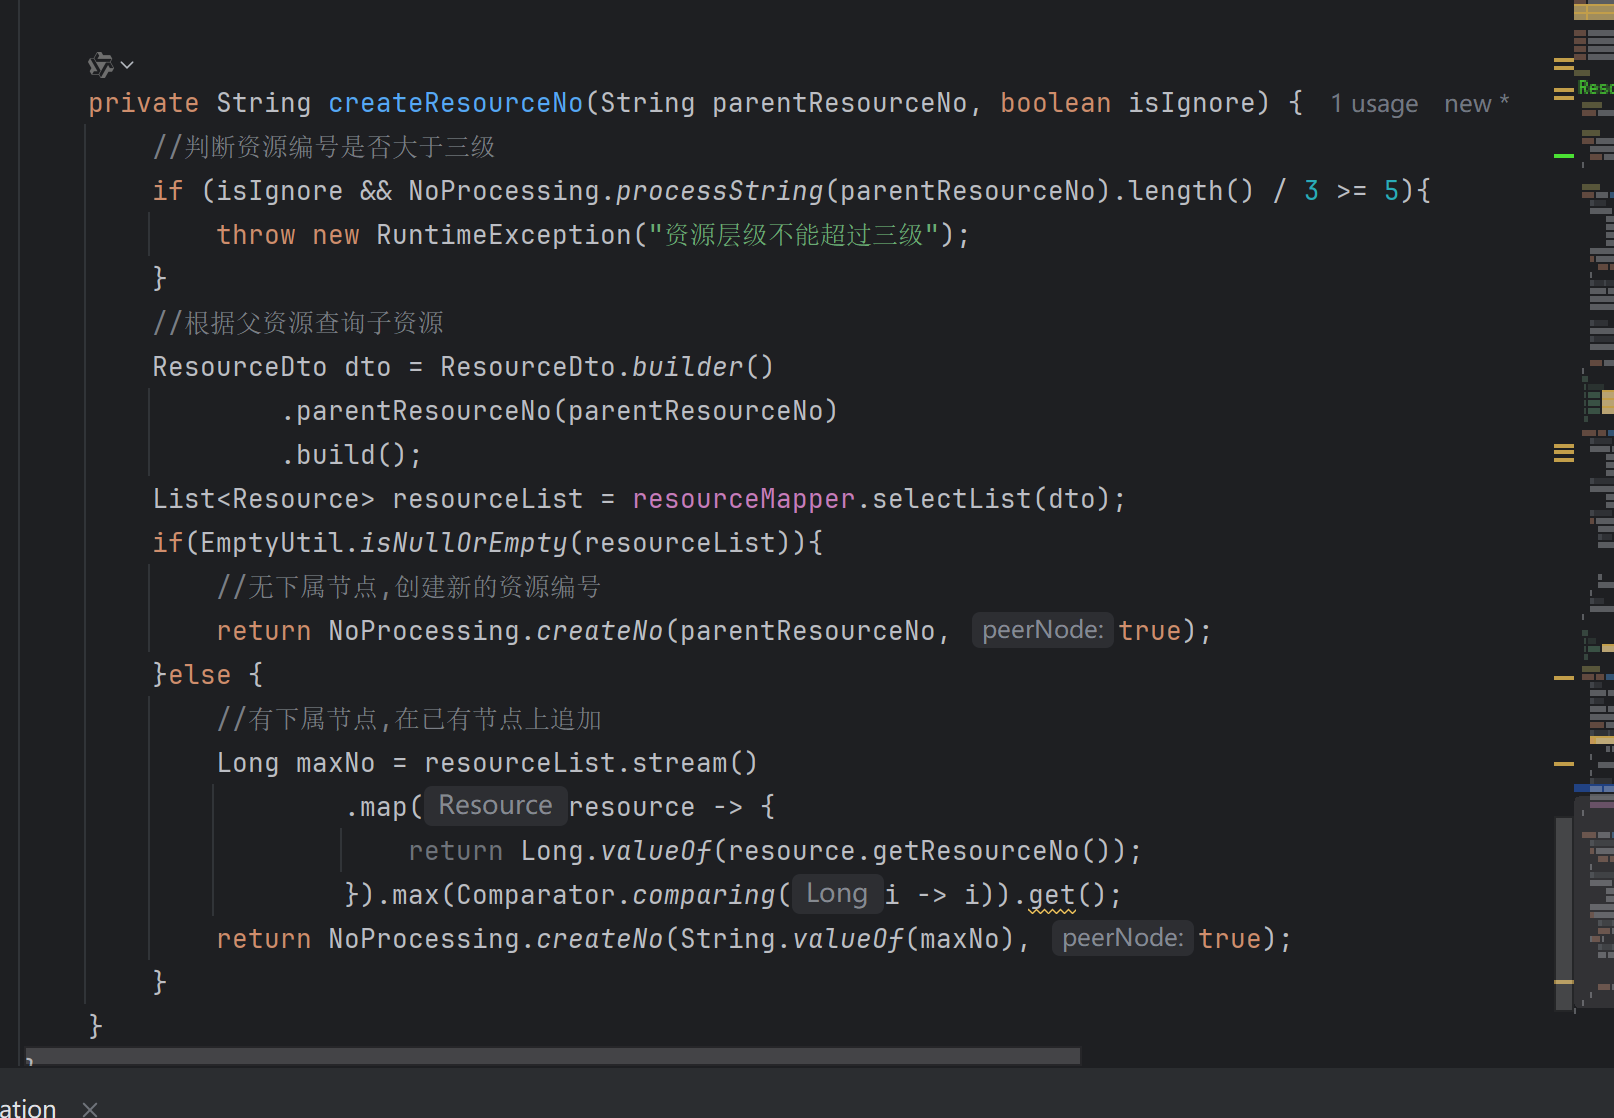1614x1118 pixels.
Task: Open the '1 usage' inlay link
Action: 1374,104
